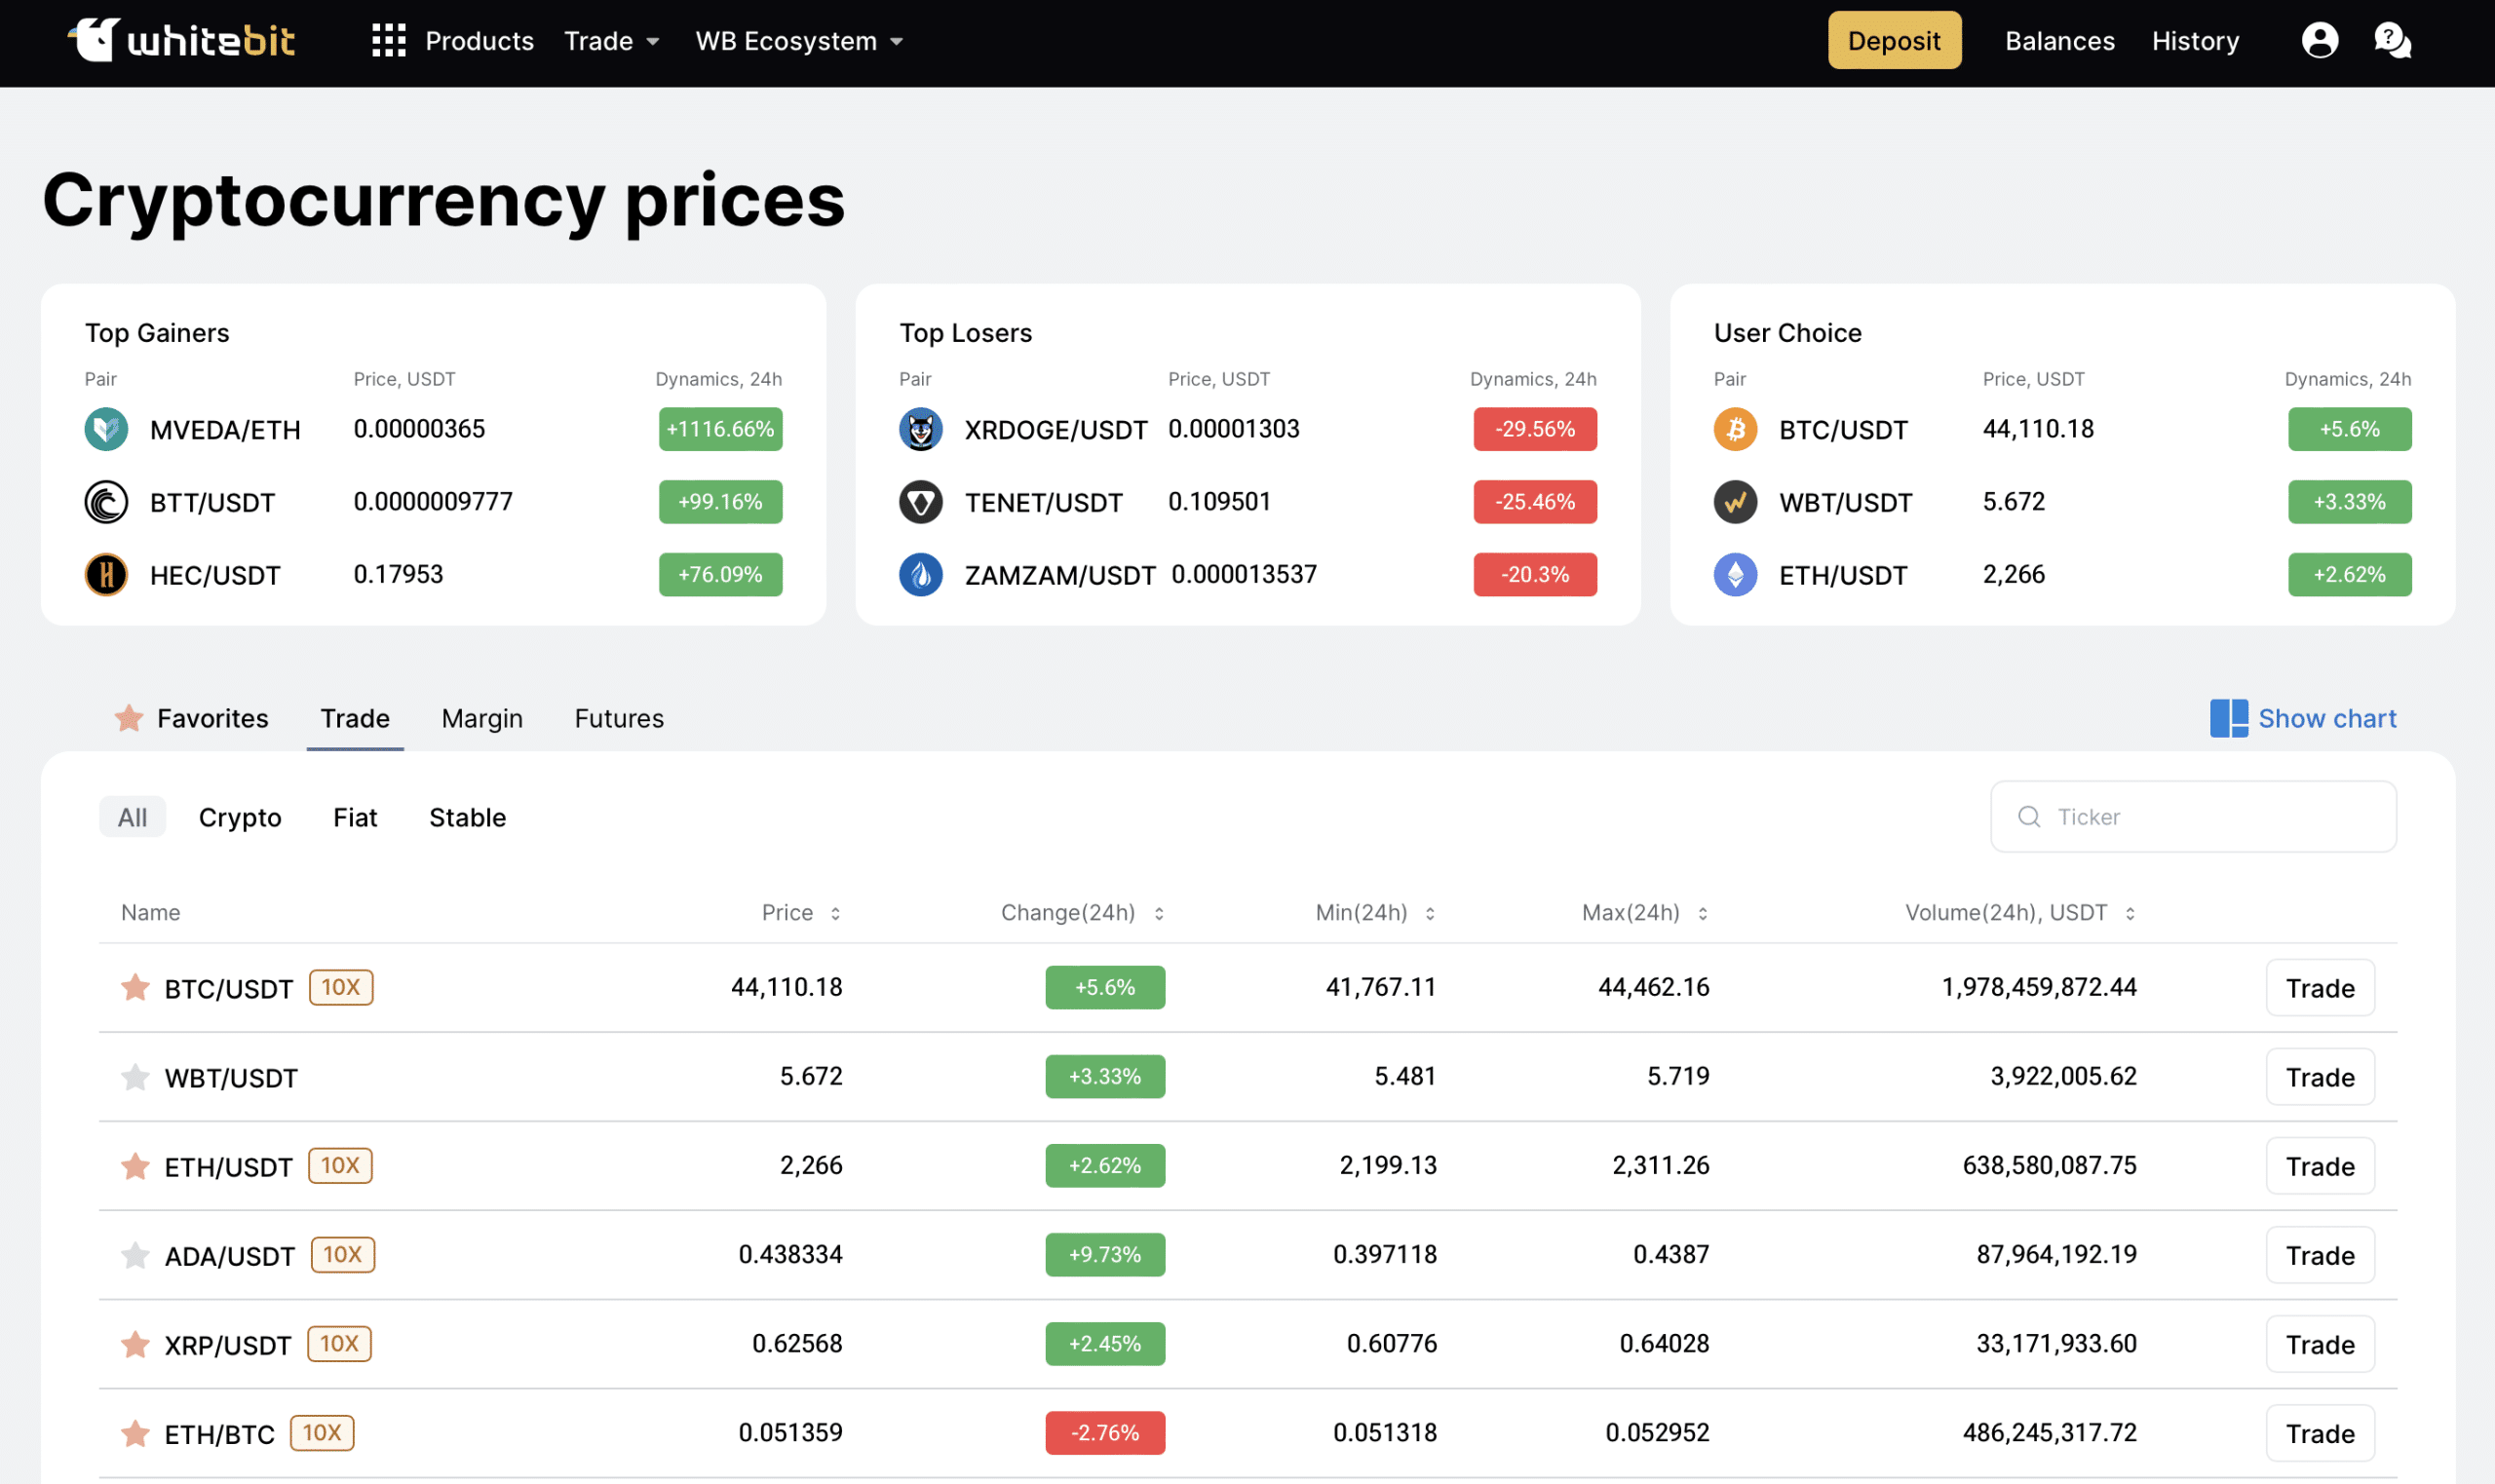Screen dimensions: 2495x1484
Task: Click the Favorites tab star icon
Action: pos(129,718)
